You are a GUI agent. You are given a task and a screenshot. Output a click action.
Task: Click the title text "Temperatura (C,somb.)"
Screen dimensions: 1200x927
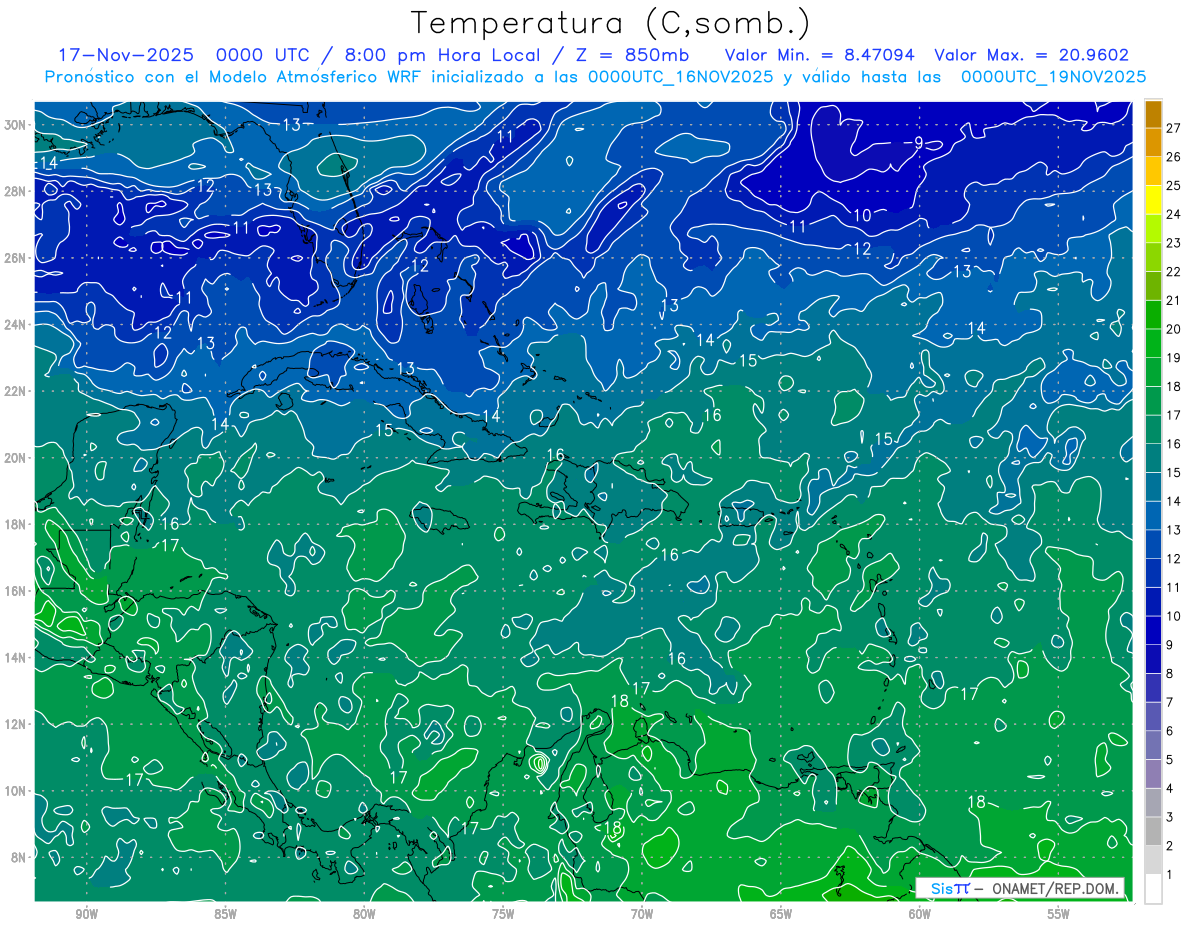tap(610, 23)
